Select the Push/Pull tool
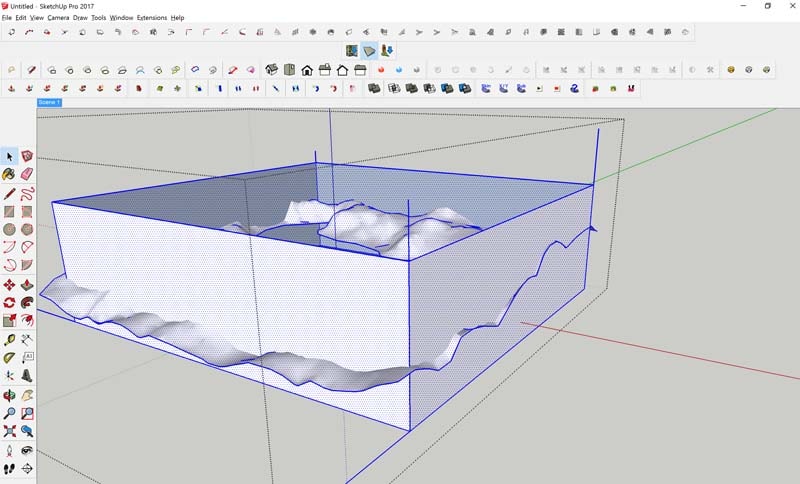Image resolution: width=800 pixels, height=484 pixels. 27,285
